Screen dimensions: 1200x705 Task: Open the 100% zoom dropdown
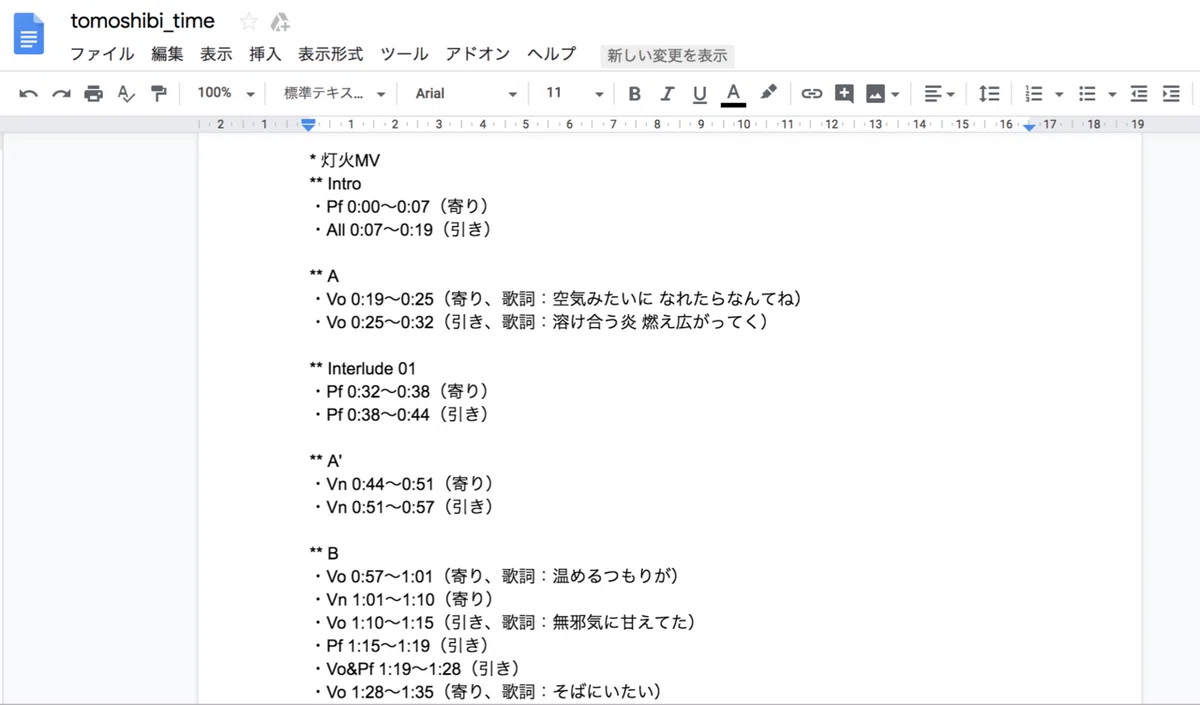click(x=225, y=93)
